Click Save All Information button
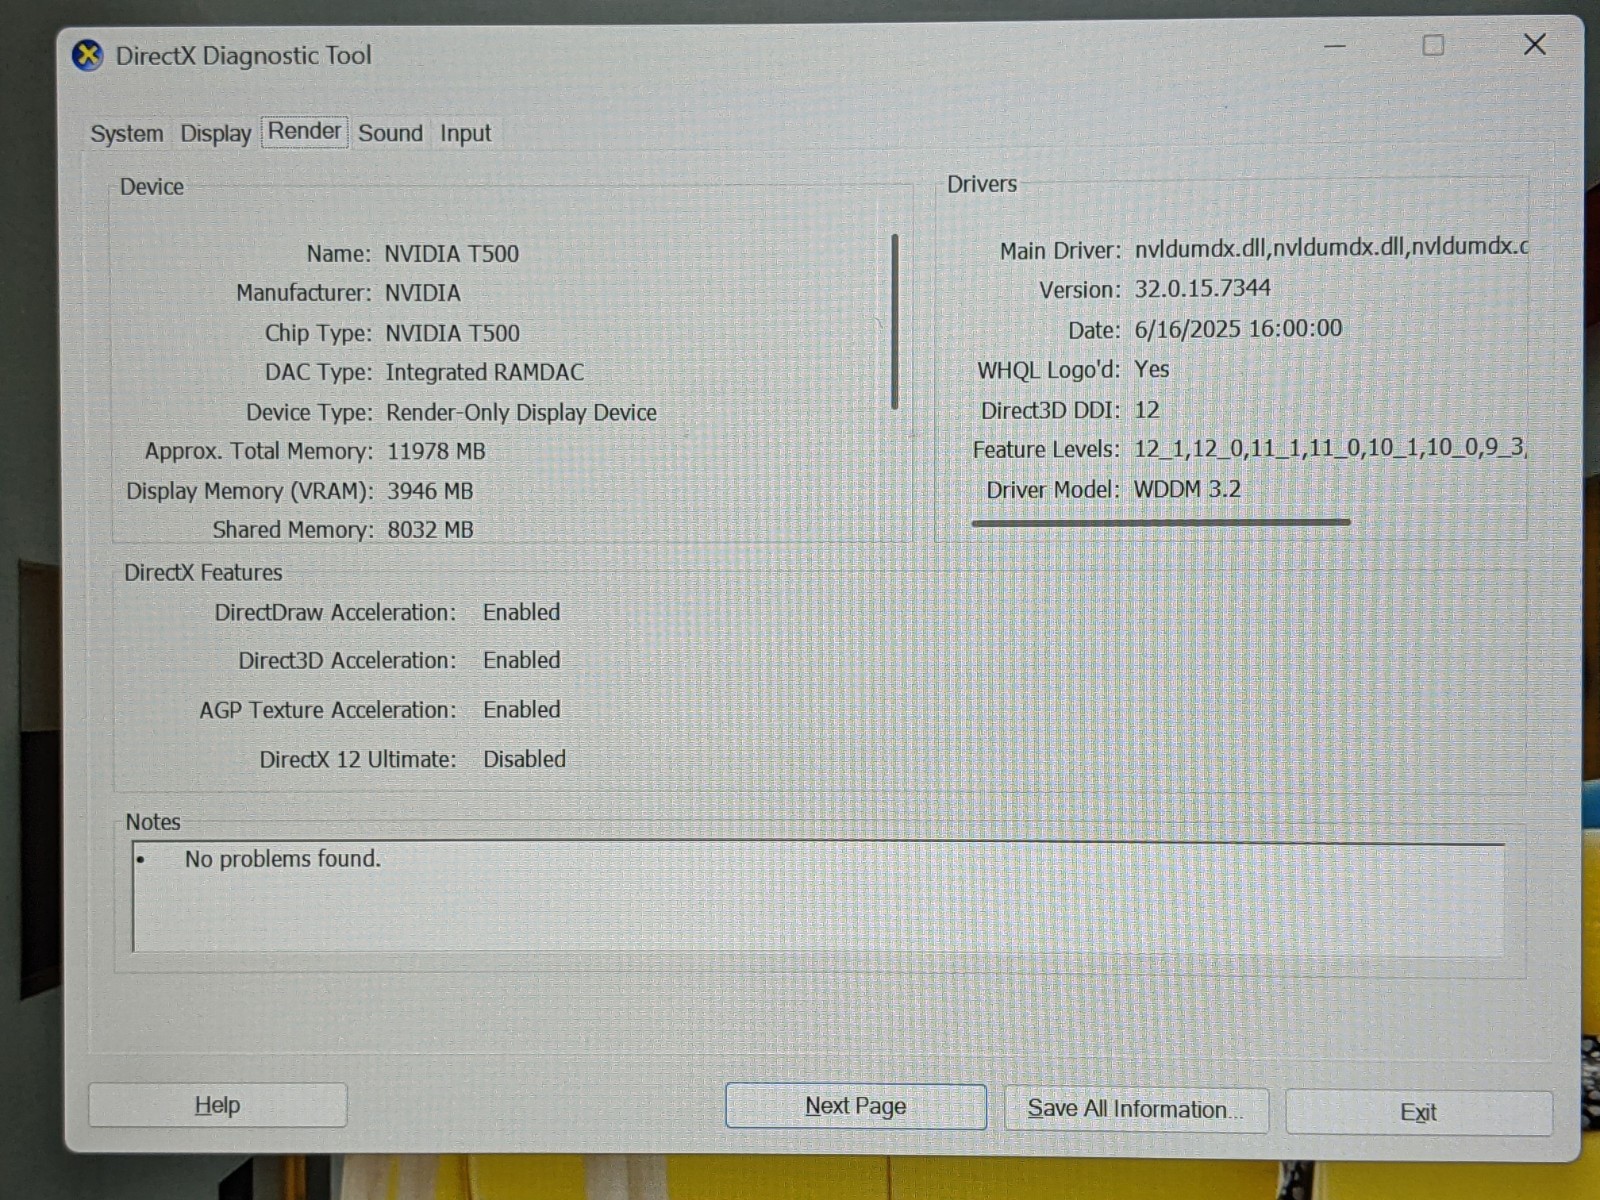This screenshot has height=1200, width=1600. point(1136,1109)
